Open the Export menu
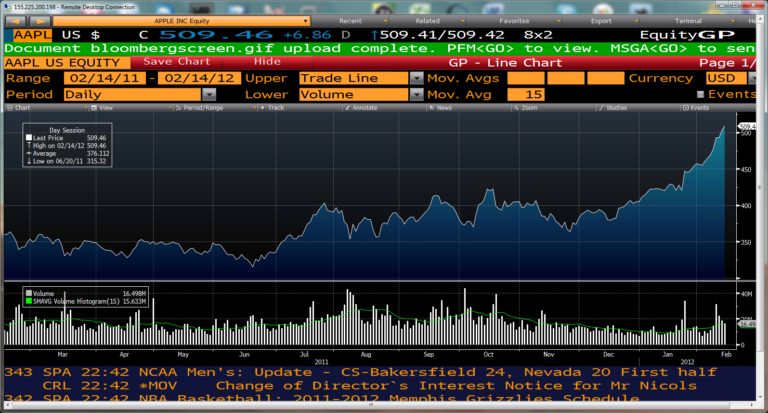 click(x=601, y=19)
